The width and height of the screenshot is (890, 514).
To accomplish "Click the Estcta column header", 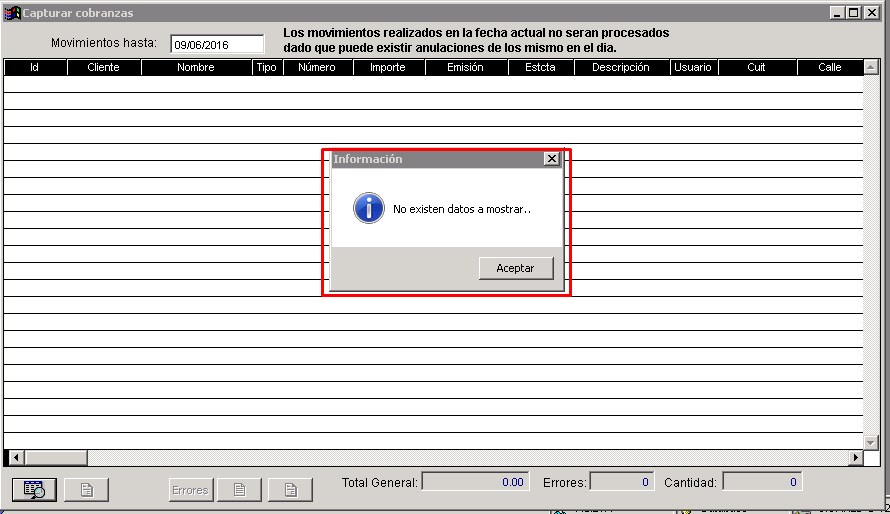I will tap(540, 67).
